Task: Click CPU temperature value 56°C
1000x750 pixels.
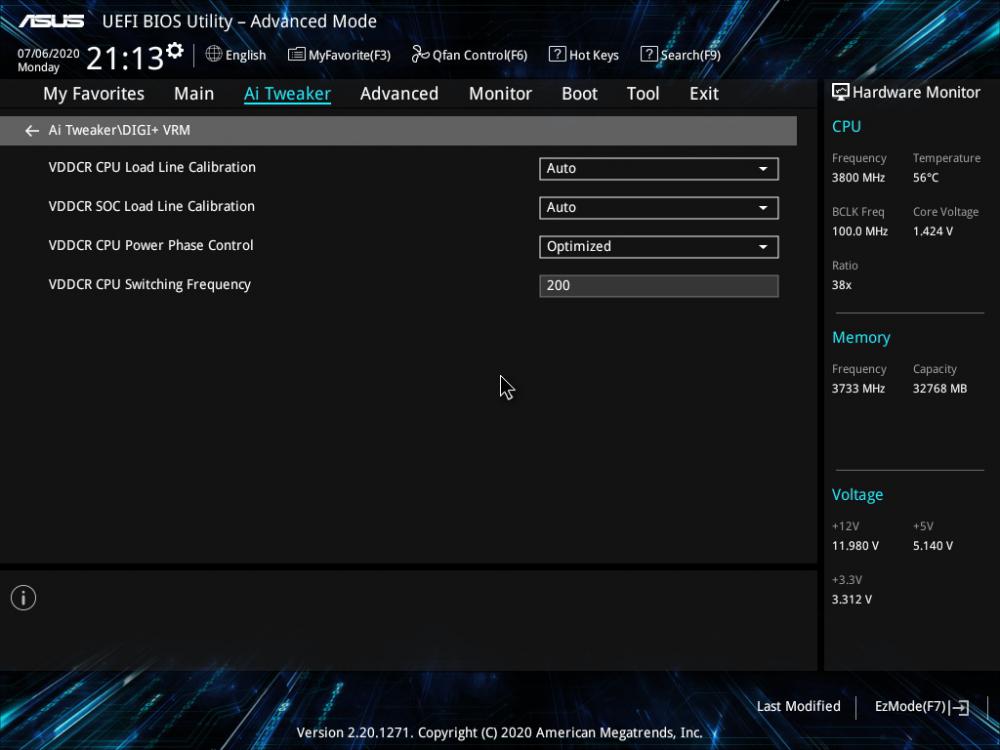Action: (925, 177)
